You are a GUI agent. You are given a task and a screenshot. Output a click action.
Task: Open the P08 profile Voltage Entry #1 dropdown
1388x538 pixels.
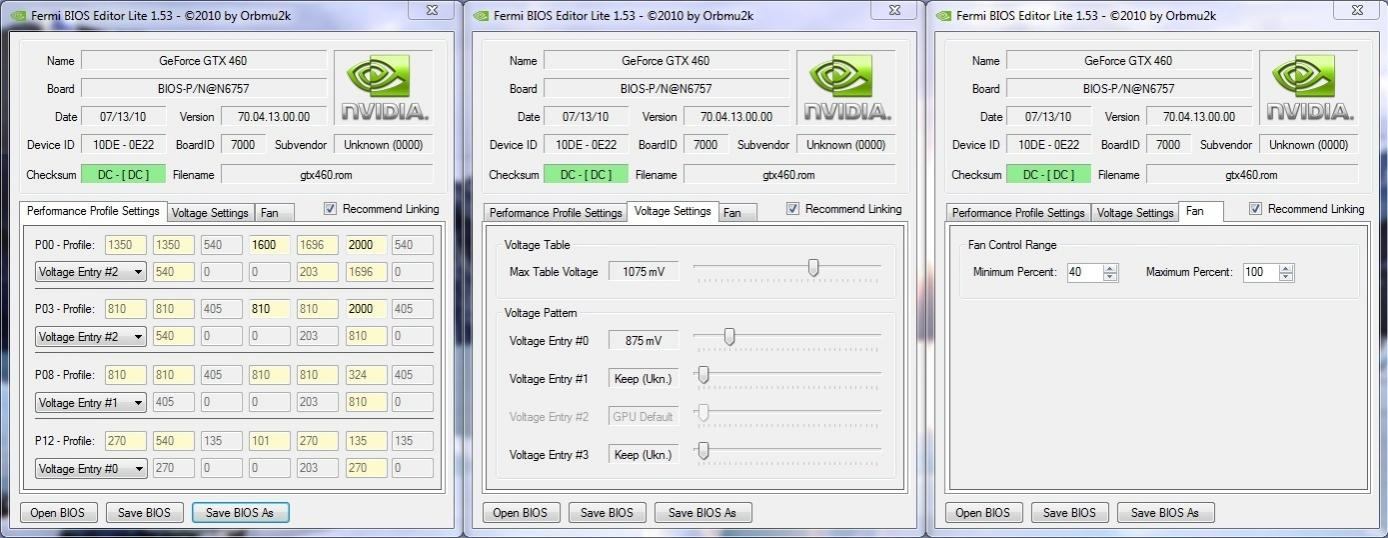(x=90, y=403)
